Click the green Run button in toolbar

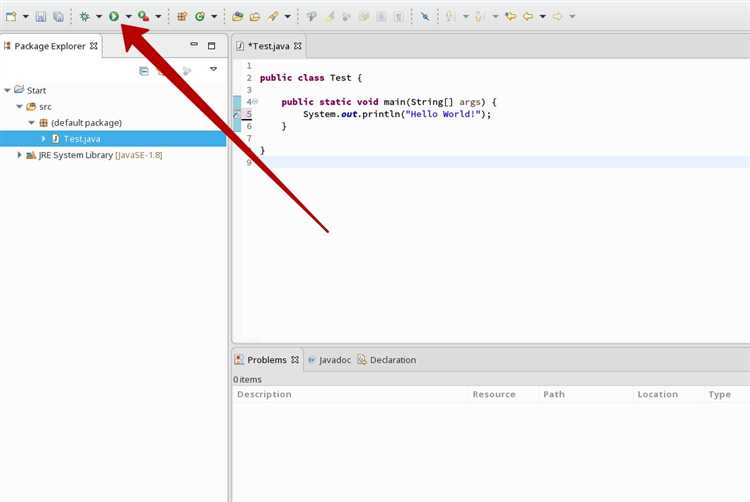click(x=115, y=16)
